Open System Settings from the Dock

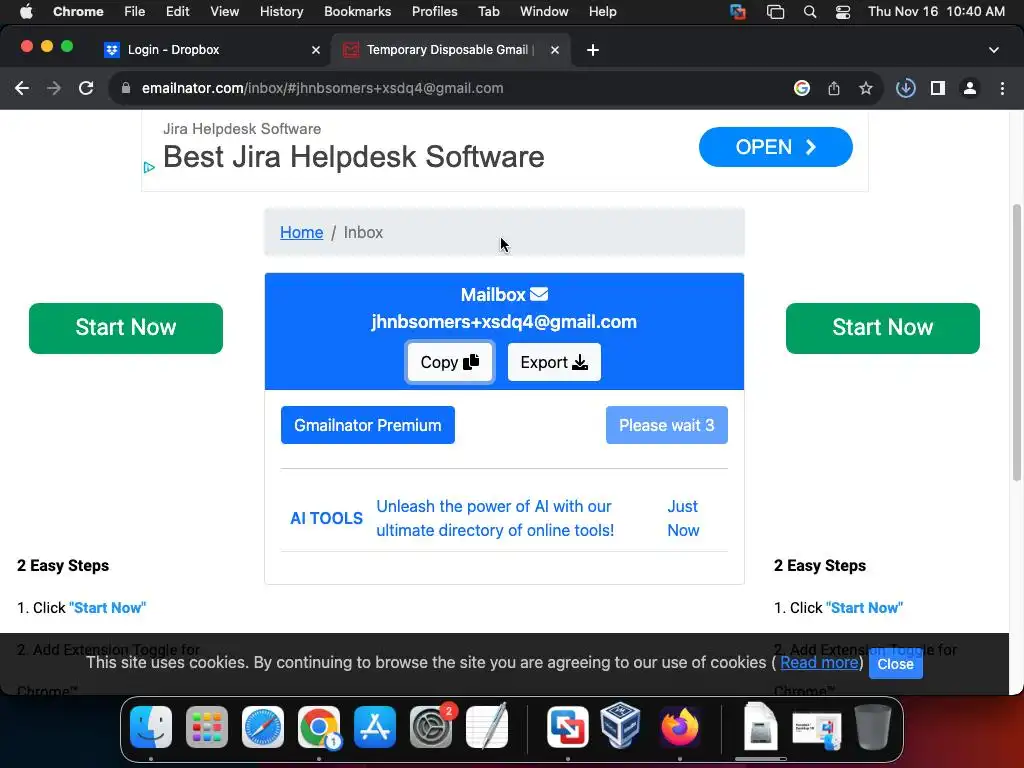431,727
